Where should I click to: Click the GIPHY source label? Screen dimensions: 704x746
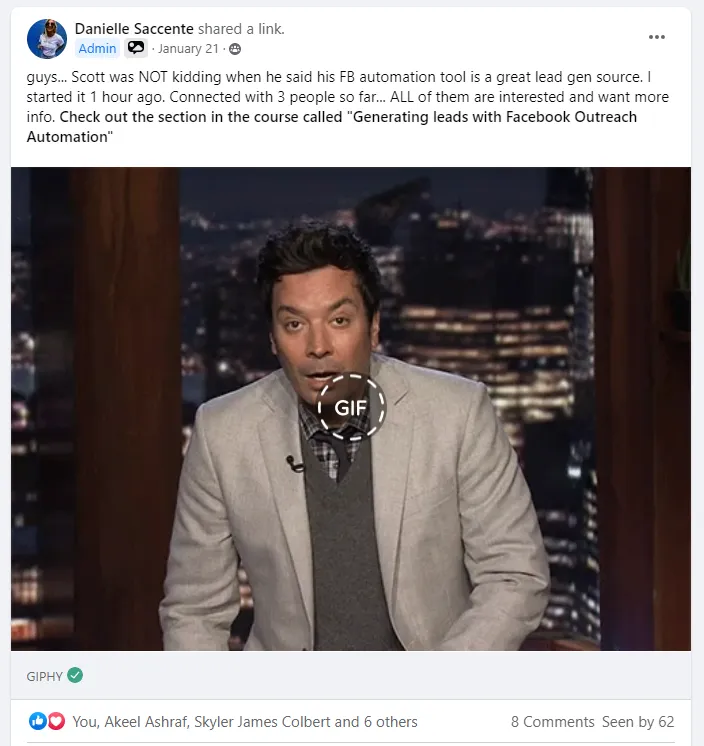45,677
